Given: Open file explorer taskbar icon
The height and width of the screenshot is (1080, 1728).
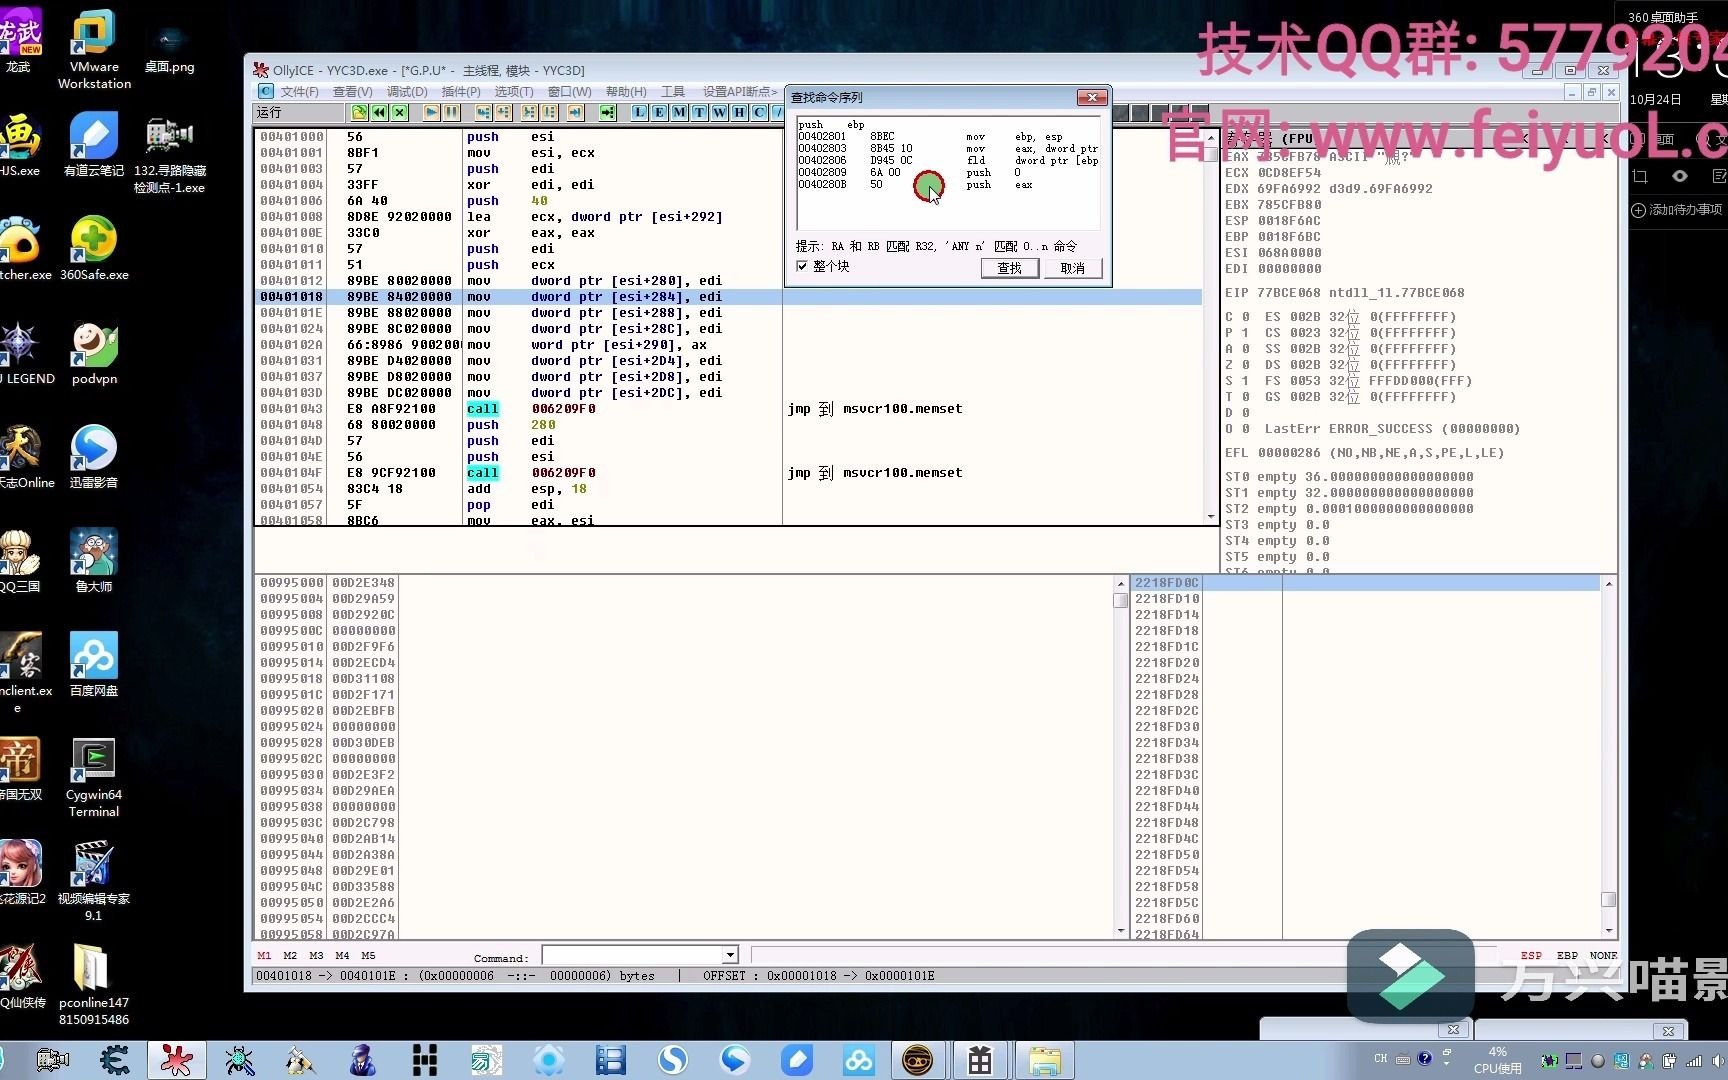Looking at the screenshot, I should pos(1044,1060).
